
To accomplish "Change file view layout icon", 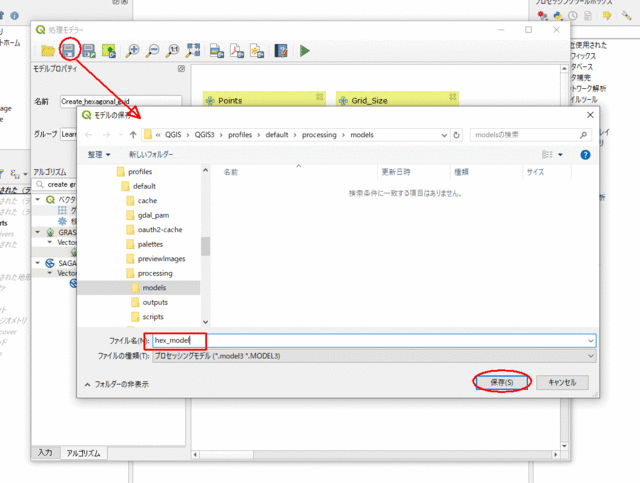I will point(547,154).
